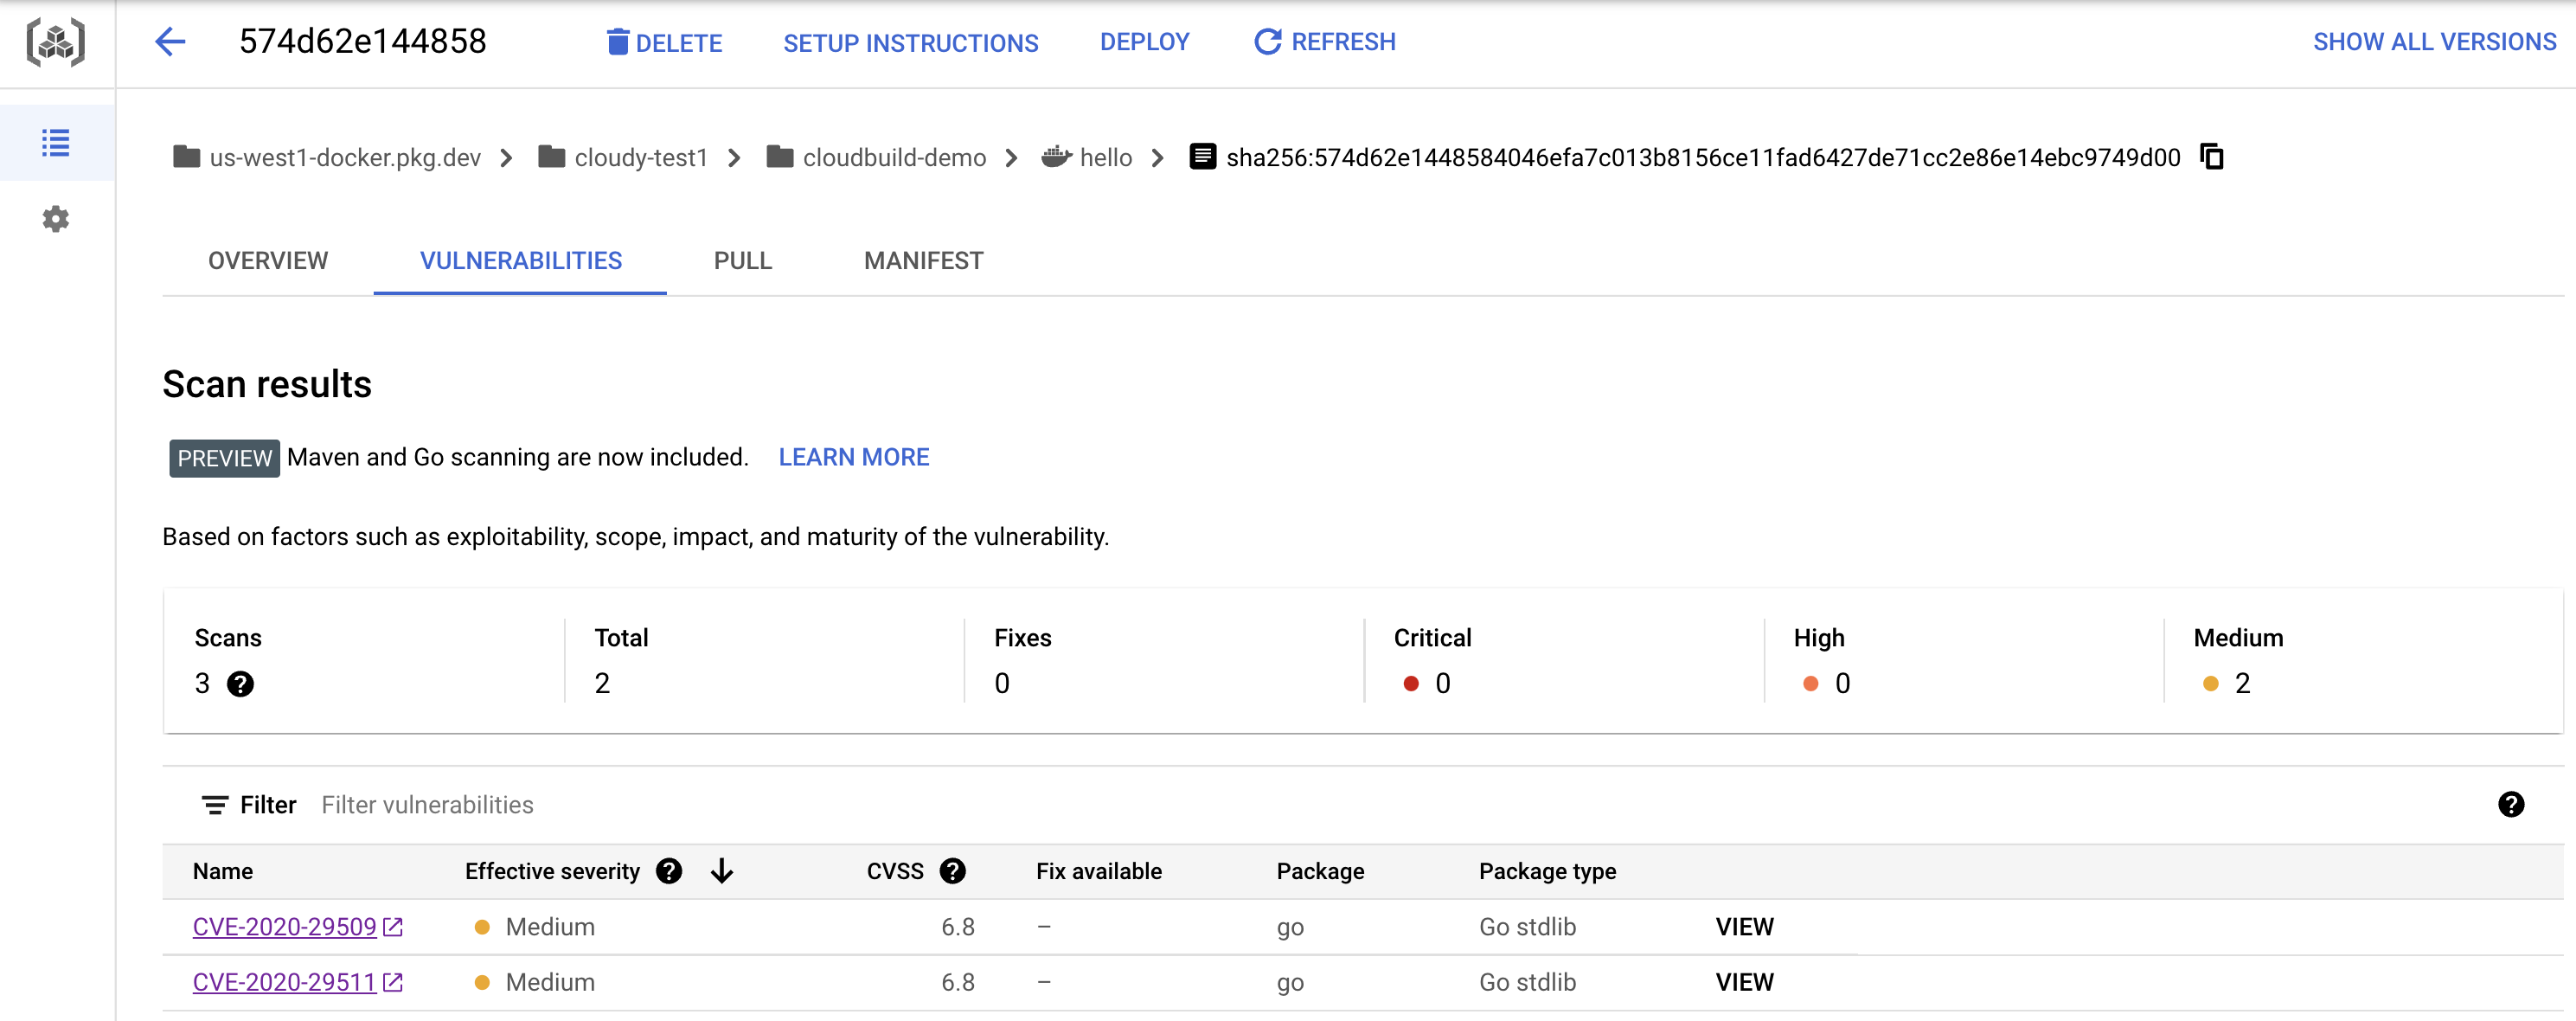Screen dimensions: 2576x1021
Task: Navigate to cloudbuild-demo breadcrumb folder
Action: coord(893,158)
